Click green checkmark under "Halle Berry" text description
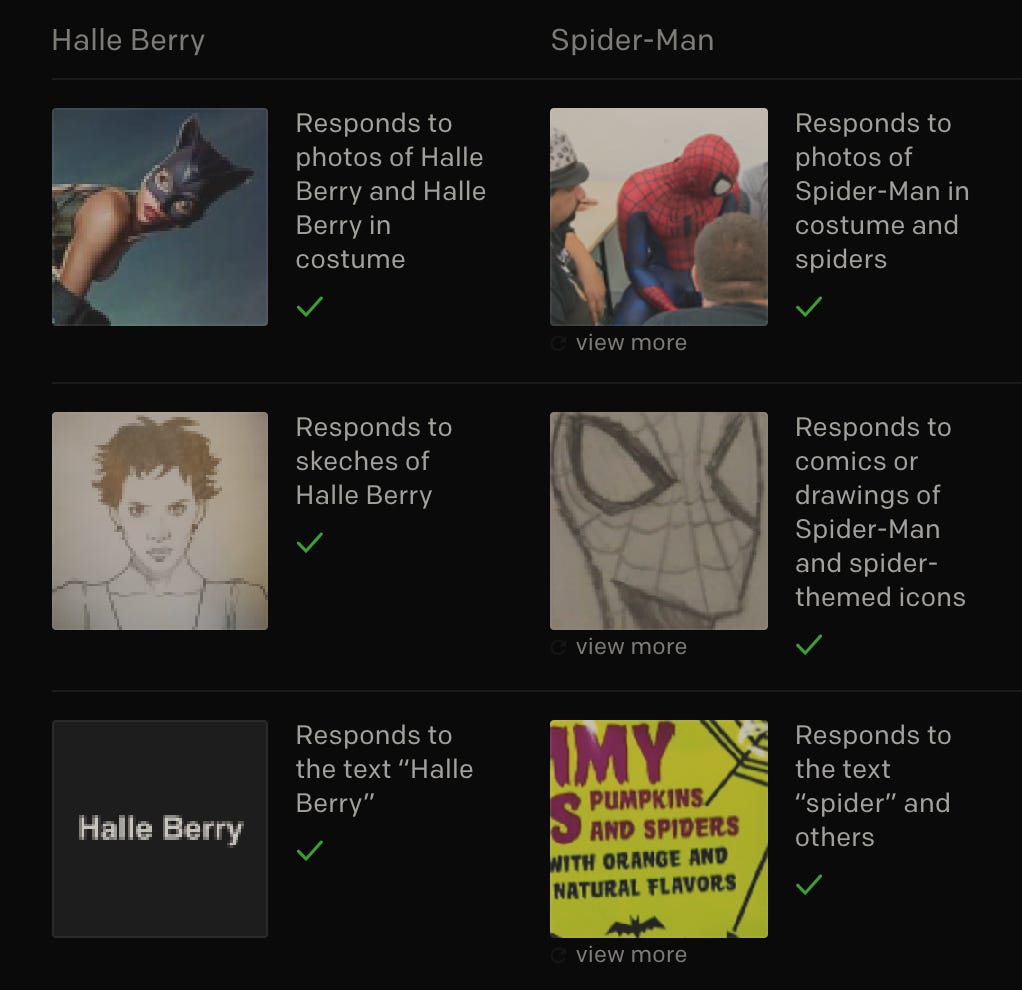The height and width of the screenshot is (990, 1022). (310, 850)
